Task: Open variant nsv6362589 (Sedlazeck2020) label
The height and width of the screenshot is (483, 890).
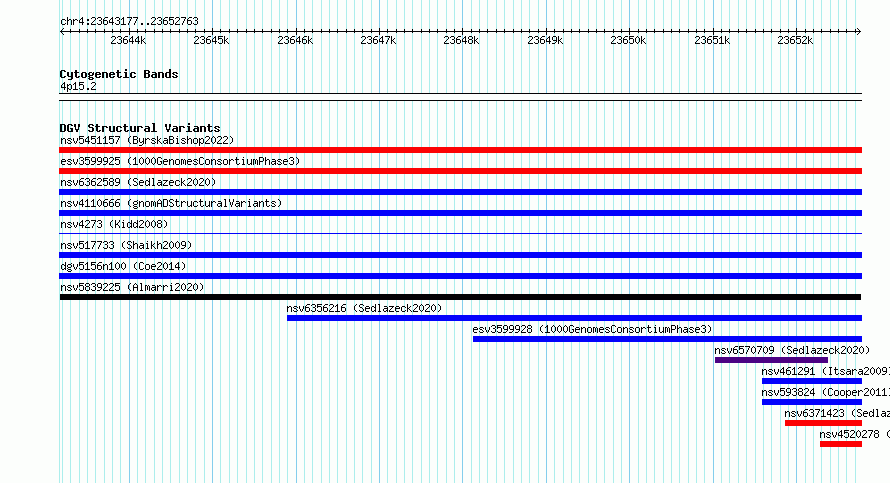Action: click(x=138, y=182)
